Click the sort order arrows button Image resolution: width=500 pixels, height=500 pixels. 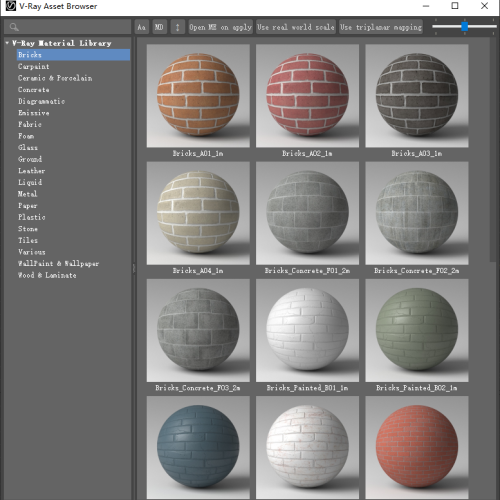coord(177,27)
